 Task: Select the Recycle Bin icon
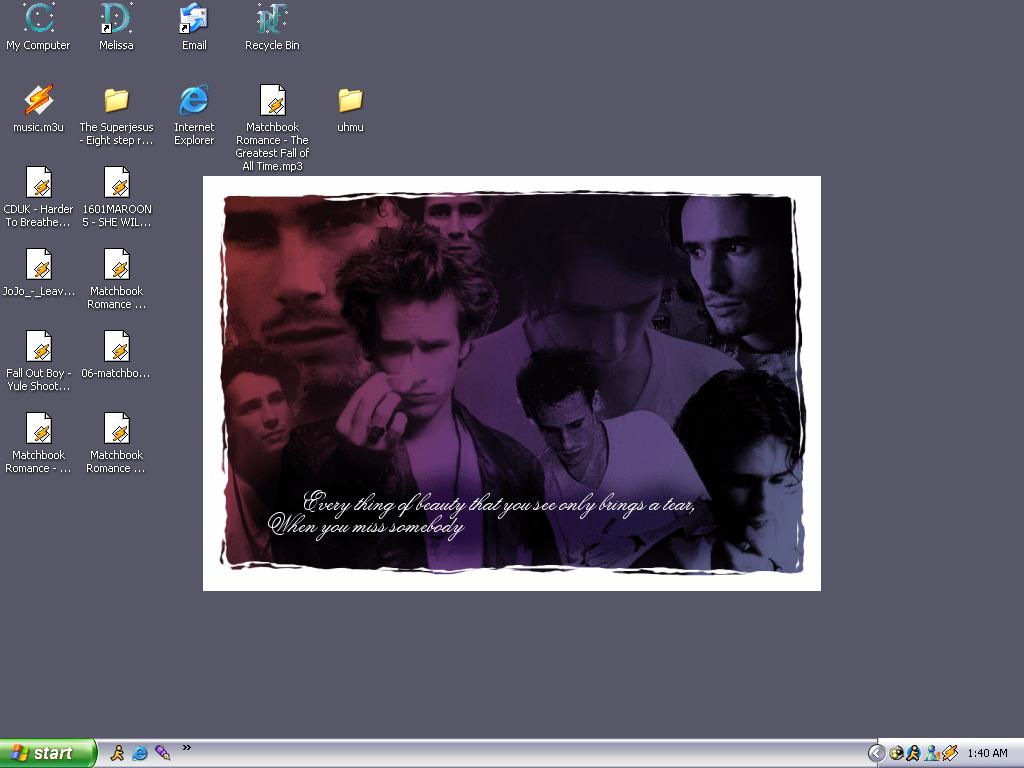[x=272, y=19]
